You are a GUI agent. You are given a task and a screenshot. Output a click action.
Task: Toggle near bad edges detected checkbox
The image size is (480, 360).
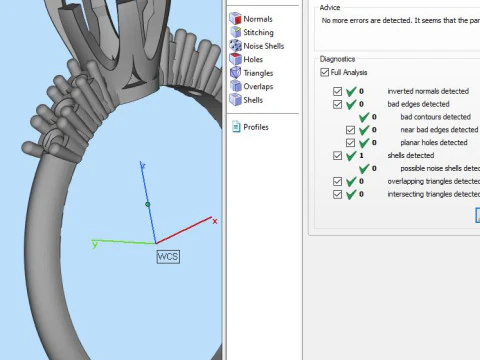(350, 130)
